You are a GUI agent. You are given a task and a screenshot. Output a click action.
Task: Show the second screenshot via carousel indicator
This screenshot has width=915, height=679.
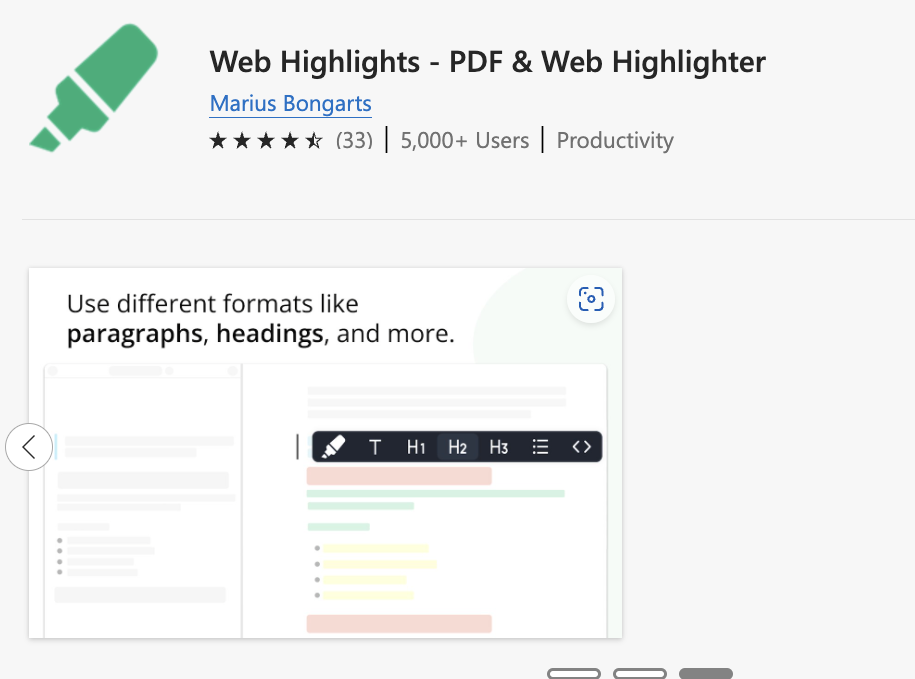pyautogui.click(x=640, y=674)
